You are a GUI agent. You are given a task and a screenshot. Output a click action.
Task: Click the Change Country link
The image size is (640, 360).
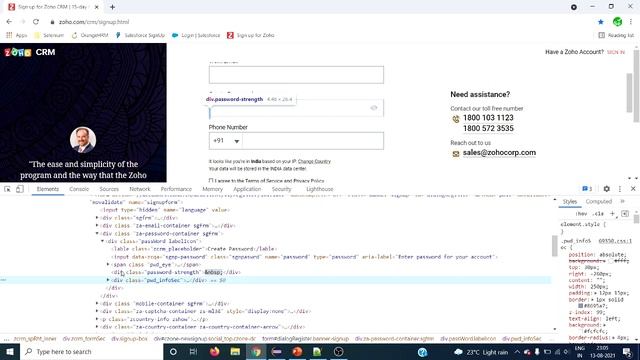pyautogui.click(x=314, y=161)
